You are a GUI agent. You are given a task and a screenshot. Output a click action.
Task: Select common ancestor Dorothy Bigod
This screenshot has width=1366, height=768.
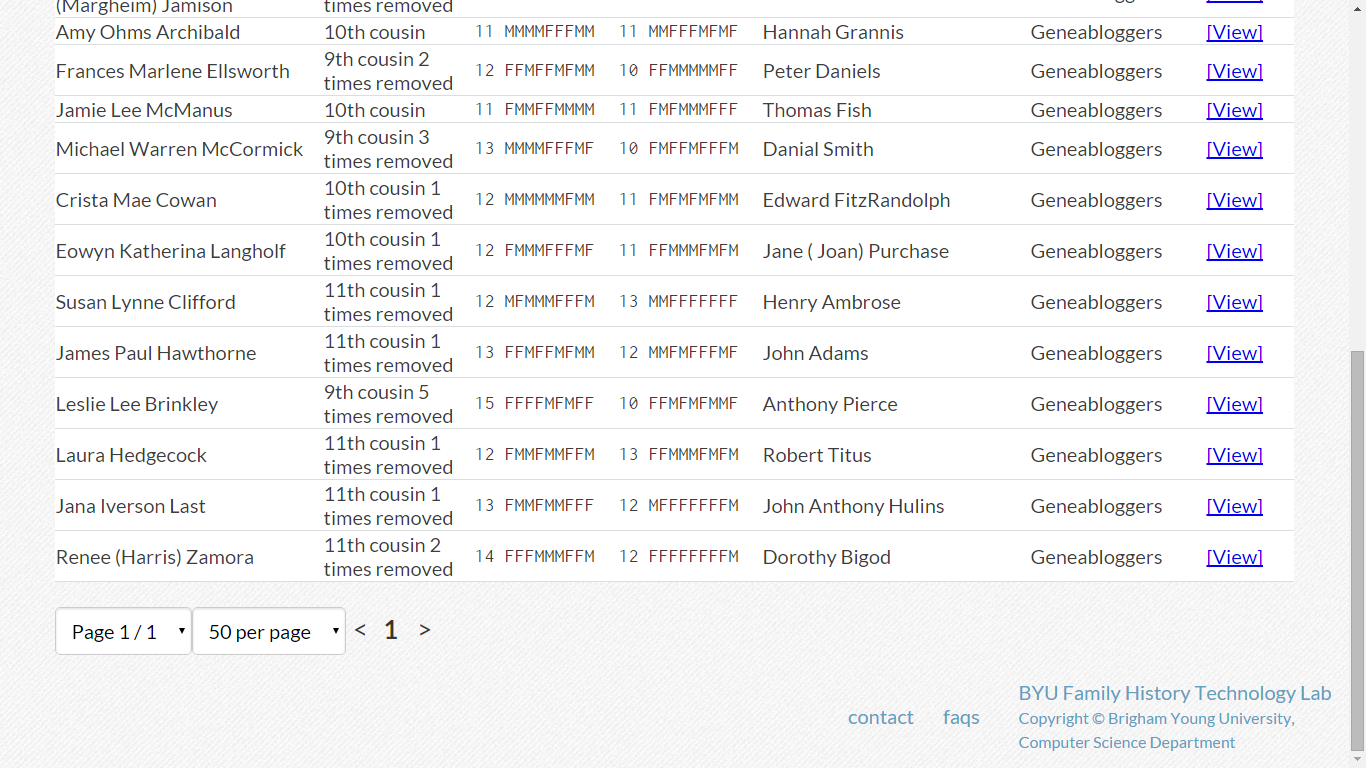tap(826, 556)
